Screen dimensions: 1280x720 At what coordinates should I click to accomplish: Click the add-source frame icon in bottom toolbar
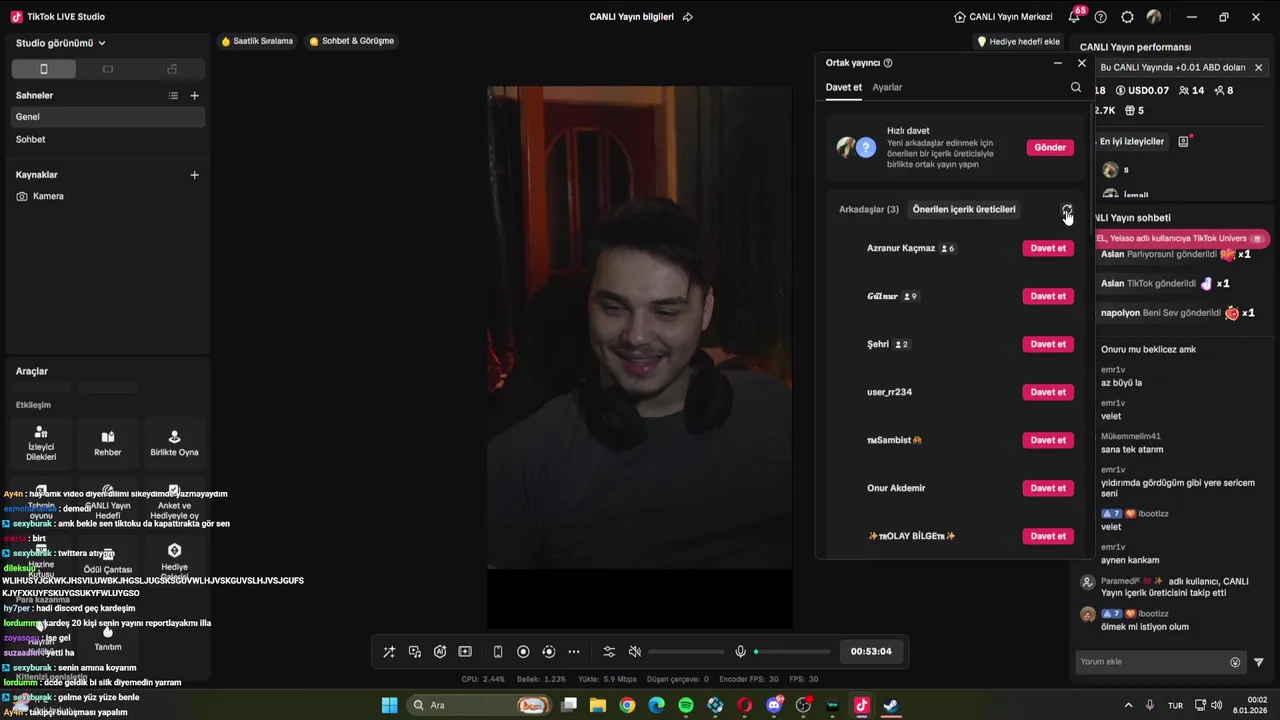465,652
